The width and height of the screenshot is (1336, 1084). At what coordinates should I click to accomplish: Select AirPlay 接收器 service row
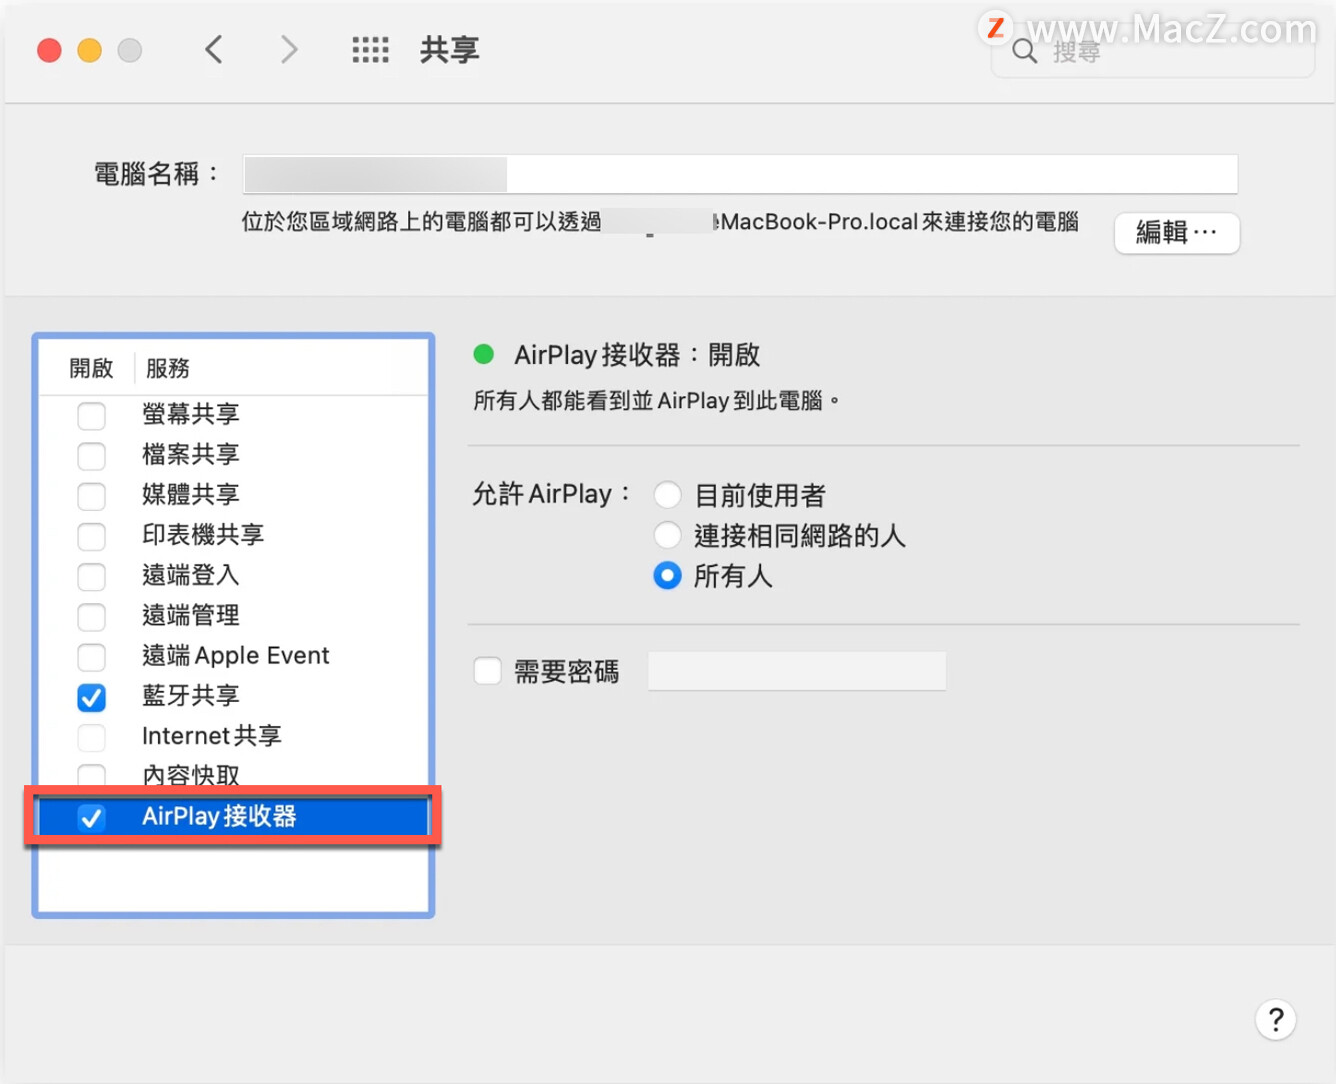click(234, 816)
